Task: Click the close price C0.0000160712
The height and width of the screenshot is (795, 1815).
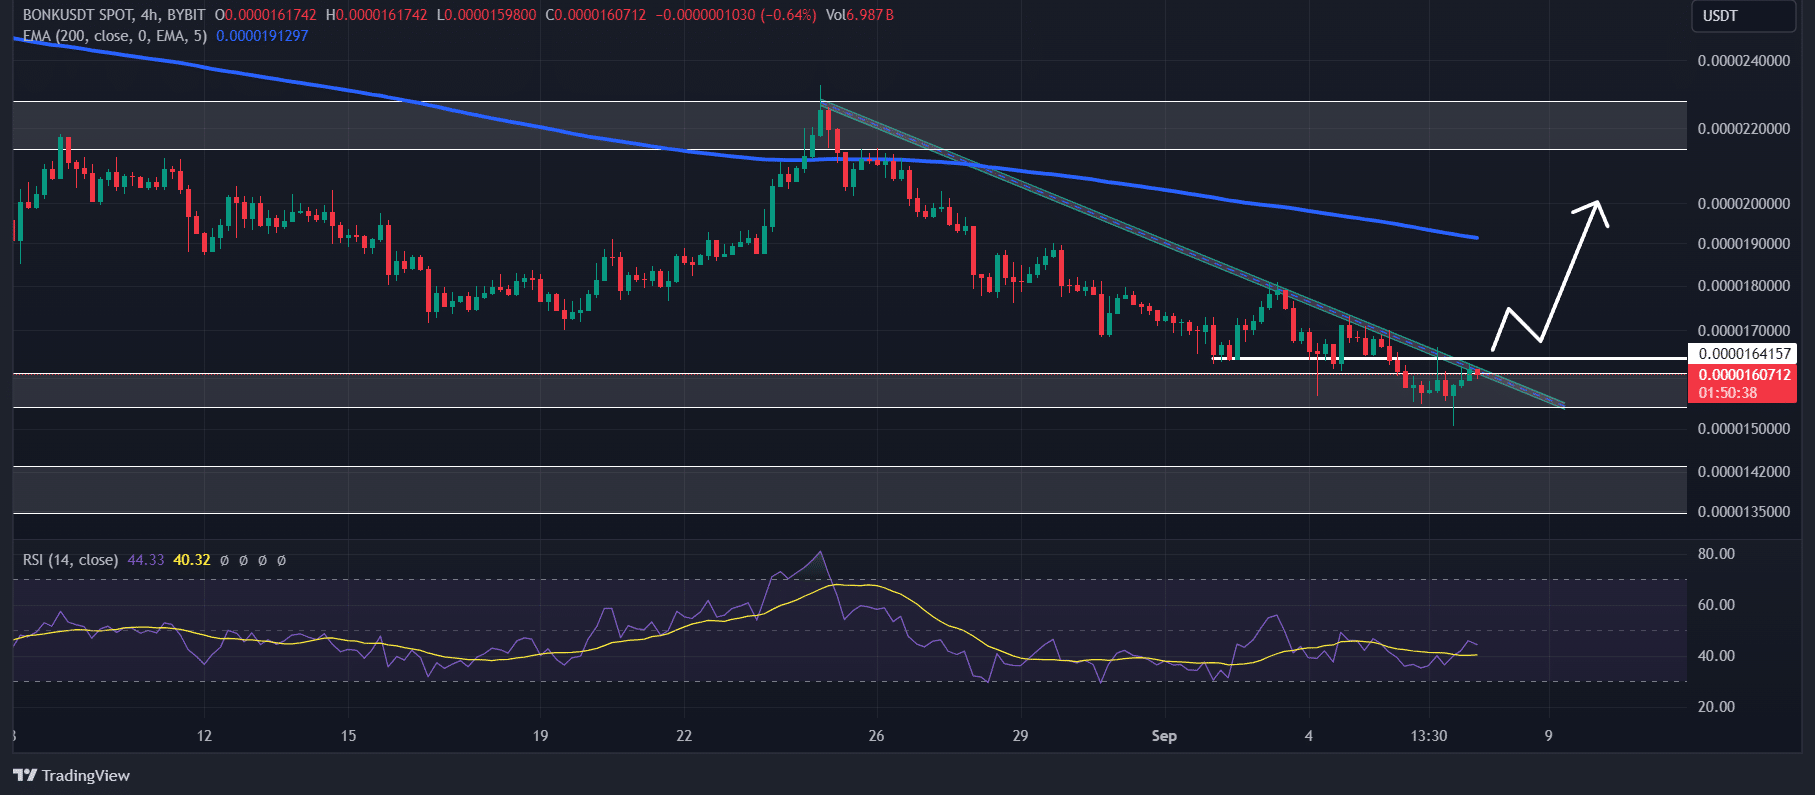Action: (x=596, y=15)
